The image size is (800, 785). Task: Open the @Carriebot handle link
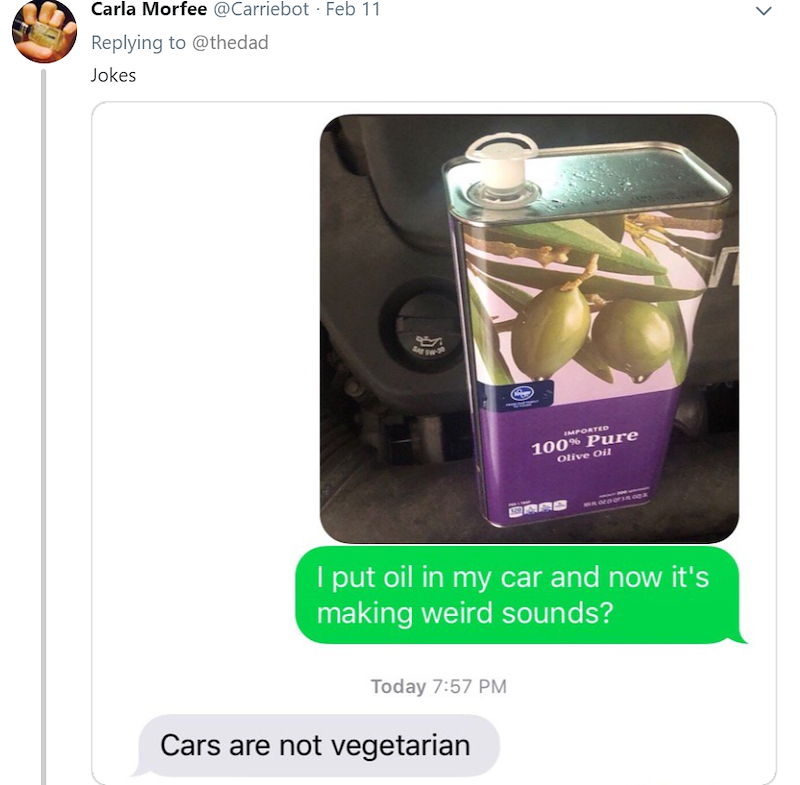(261, 9)
